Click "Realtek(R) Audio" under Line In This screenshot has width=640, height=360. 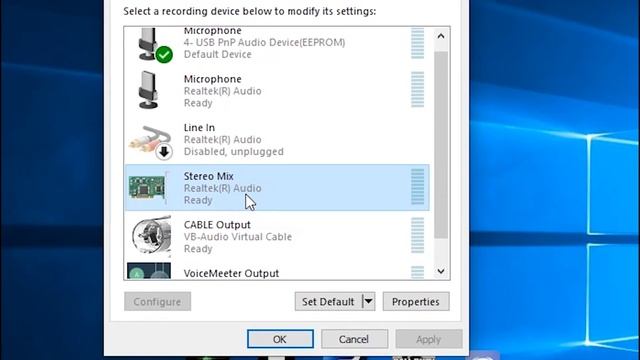[222, 140]
